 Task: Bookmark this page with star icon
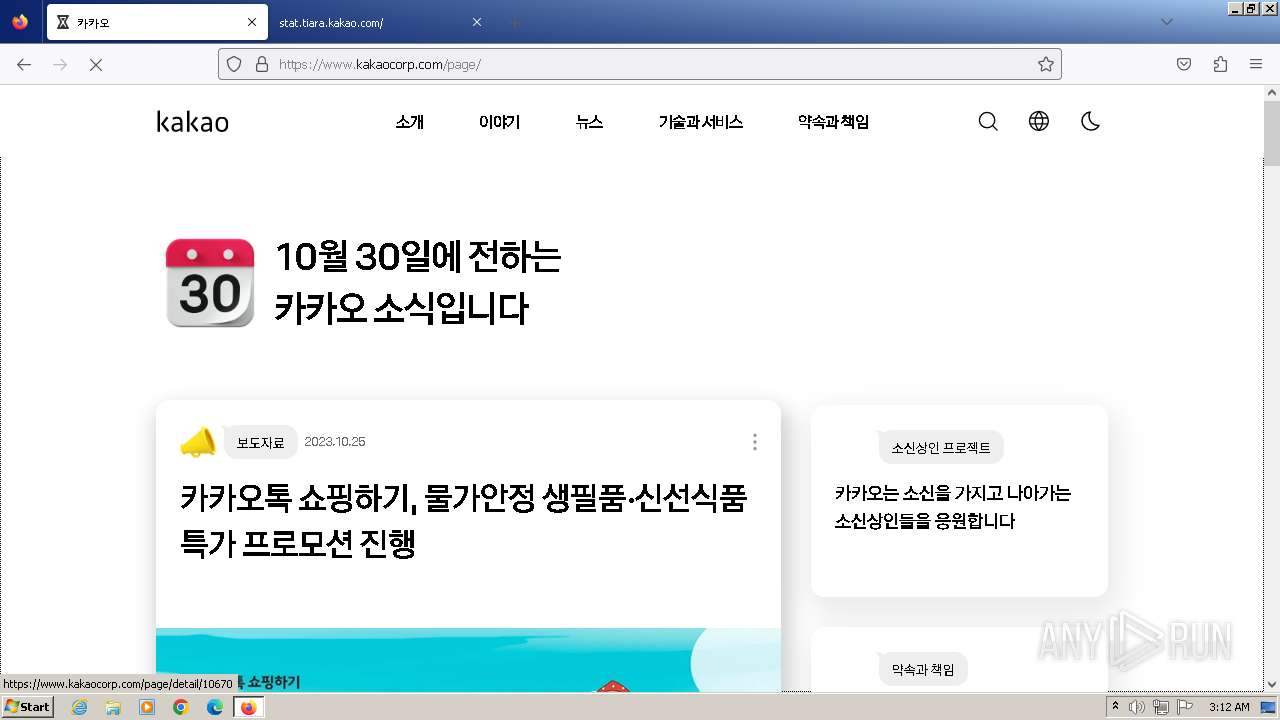(x=1046, y=64)
